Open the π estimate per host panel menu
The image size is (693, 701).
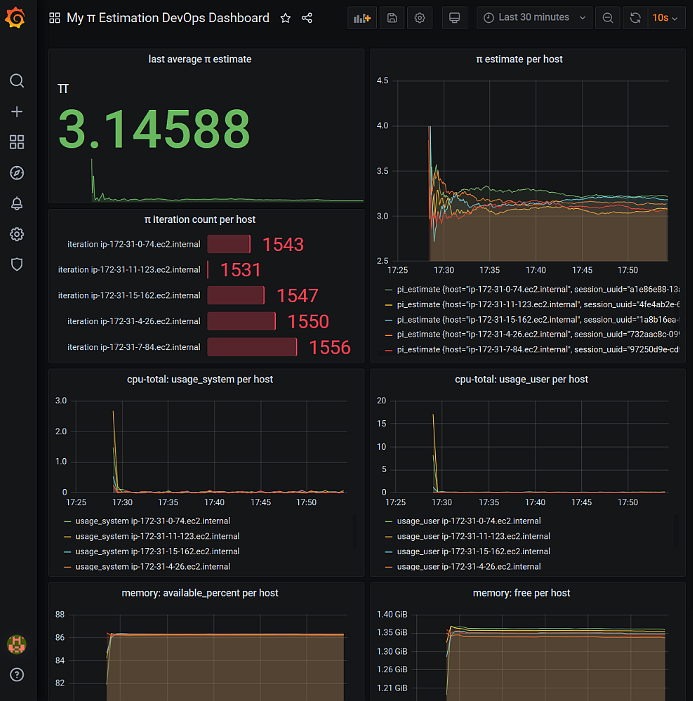[519, 59]
